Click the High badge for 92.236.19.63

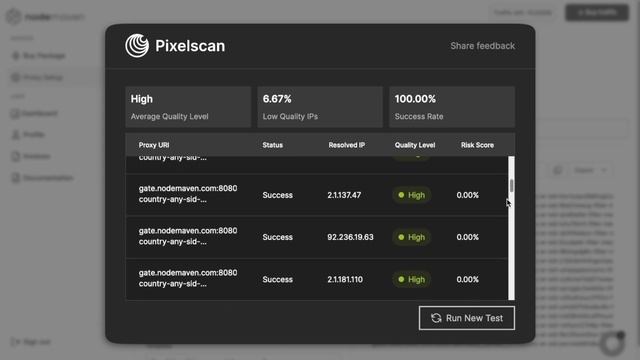click(411, 237)
